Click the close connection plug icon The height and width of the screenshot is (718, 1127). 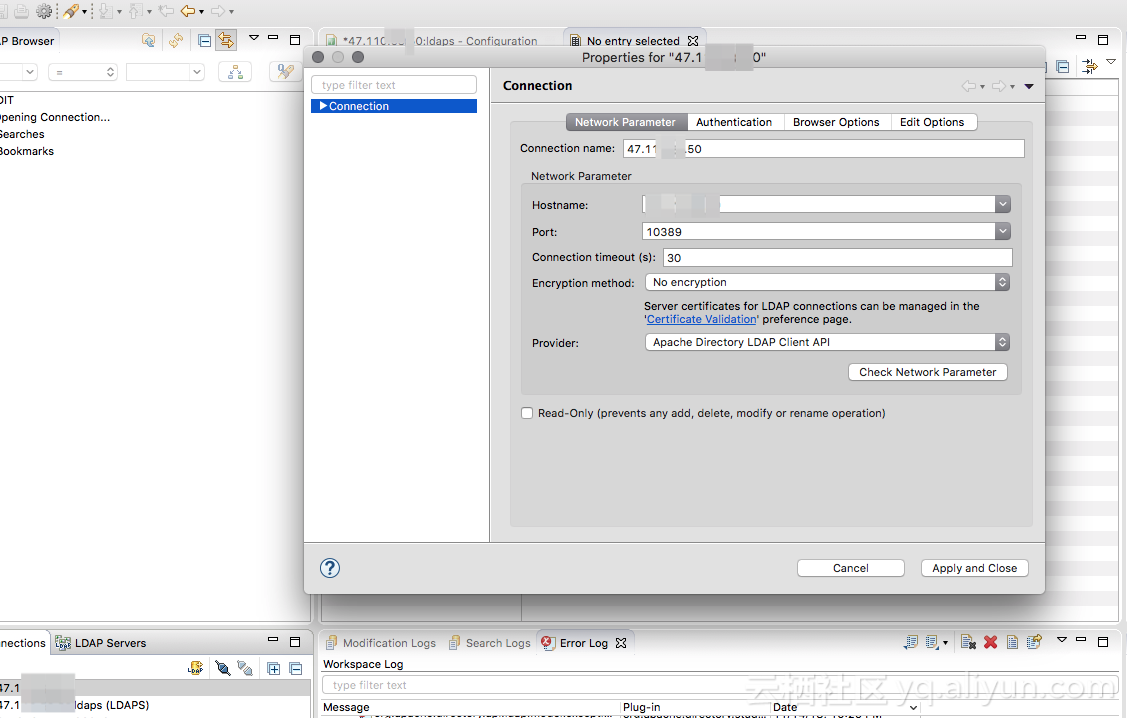245,668
